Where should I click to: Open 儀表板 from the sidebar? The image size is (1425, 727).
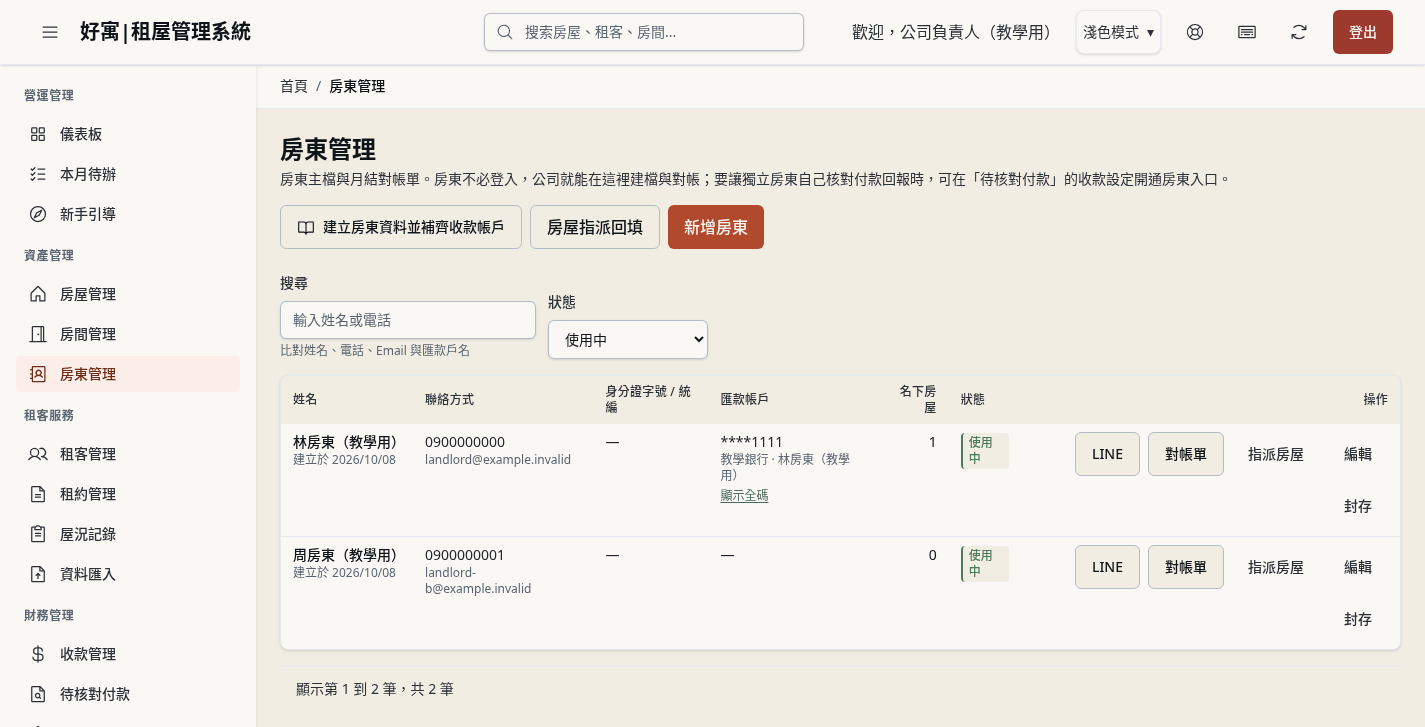(128, 134)
